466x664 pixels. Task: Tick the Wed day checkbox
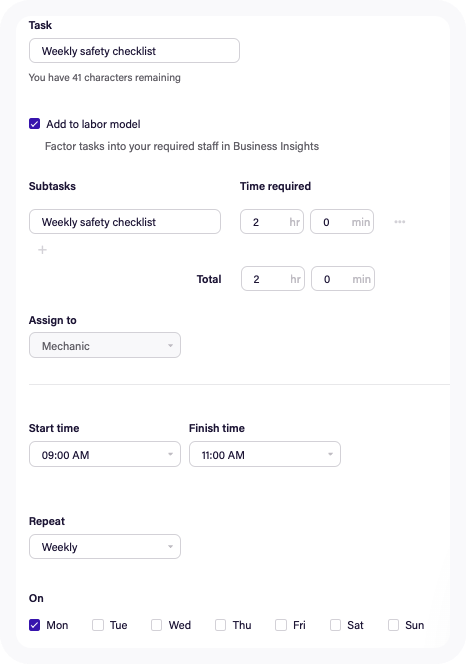click(156, 625)
